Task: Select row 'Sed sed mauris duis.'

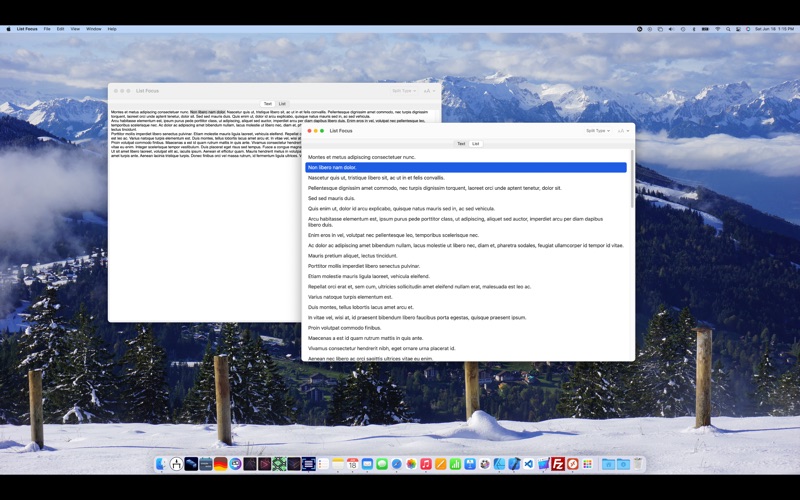Action: tap(466, 198)
